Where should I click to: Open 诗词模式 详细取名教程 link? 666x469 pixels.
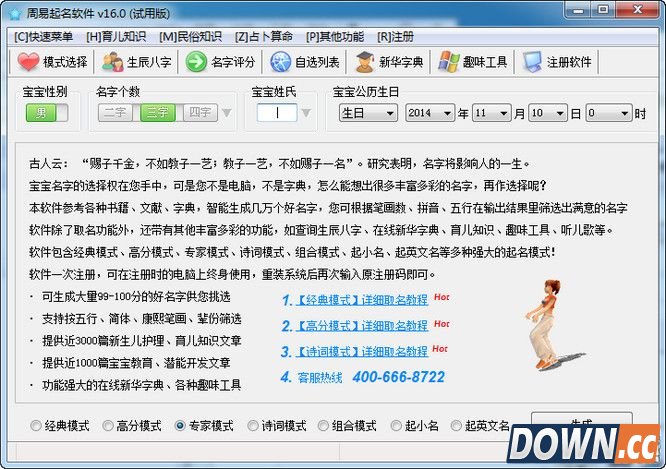[x=361, y=351]
